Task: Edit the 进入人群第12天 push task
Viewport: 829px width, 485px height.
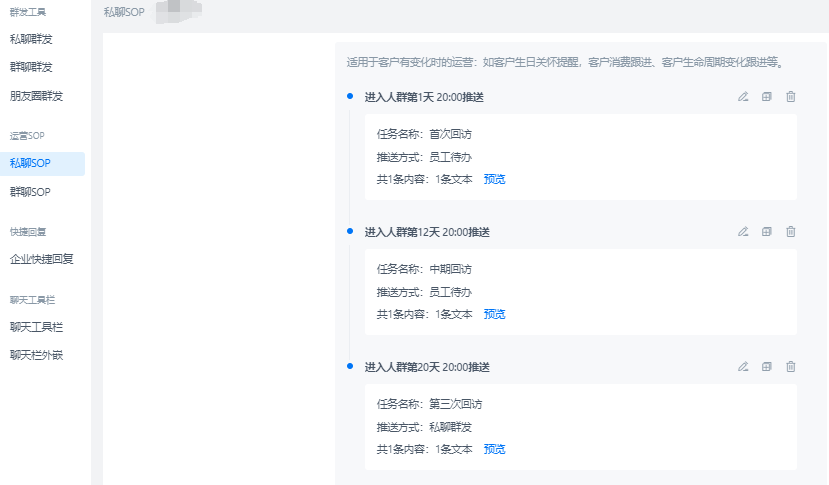Action: pyautogui.click(x=743, y=232)
